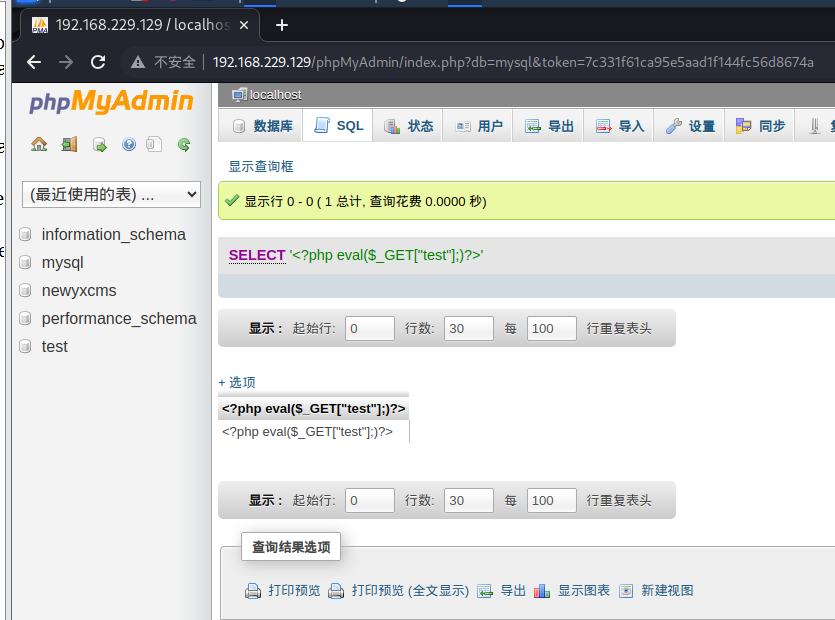
Task: Click the browser address bar URL
Action: pos(513,62)
